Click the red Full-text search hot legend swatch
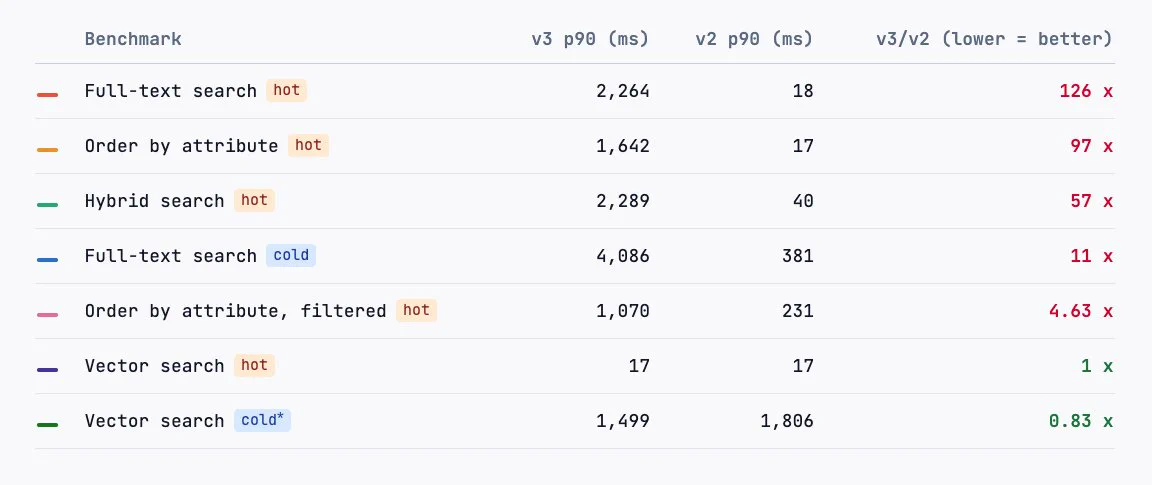The image size is (1152, 485). [x=47, y=95]
